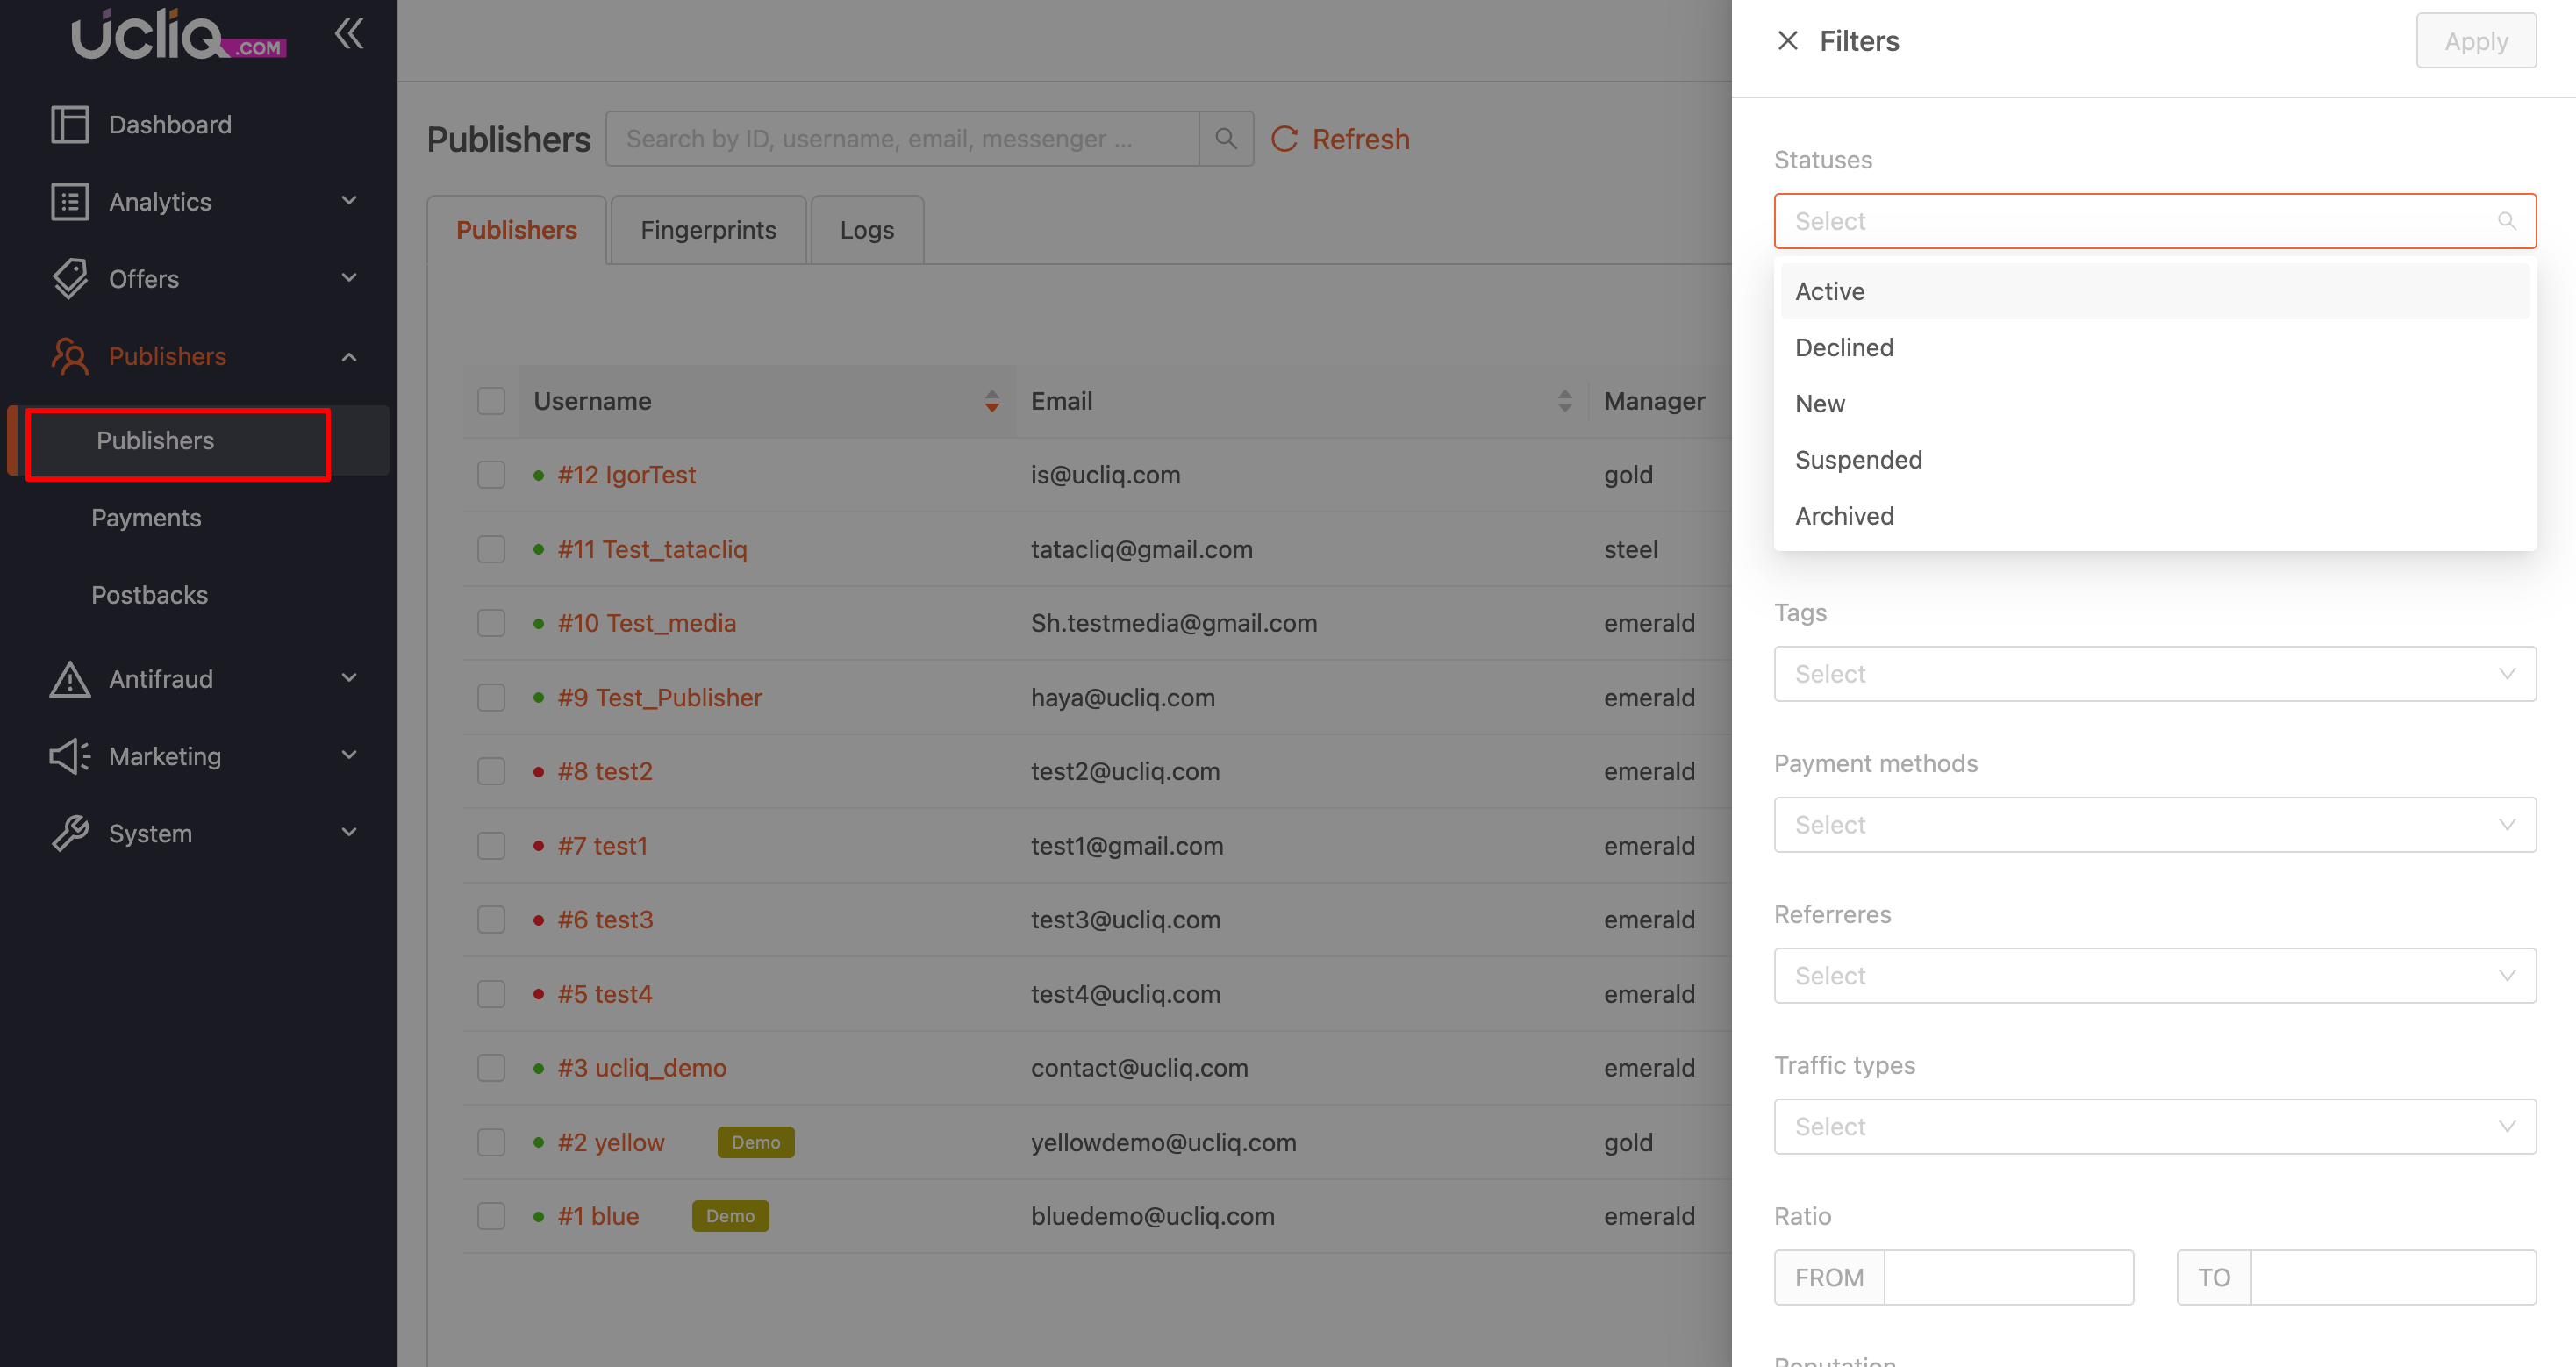Expand the Payment methods dropdown
The width and height of the screenshot is (2576, 1367).
point(2154,825)
